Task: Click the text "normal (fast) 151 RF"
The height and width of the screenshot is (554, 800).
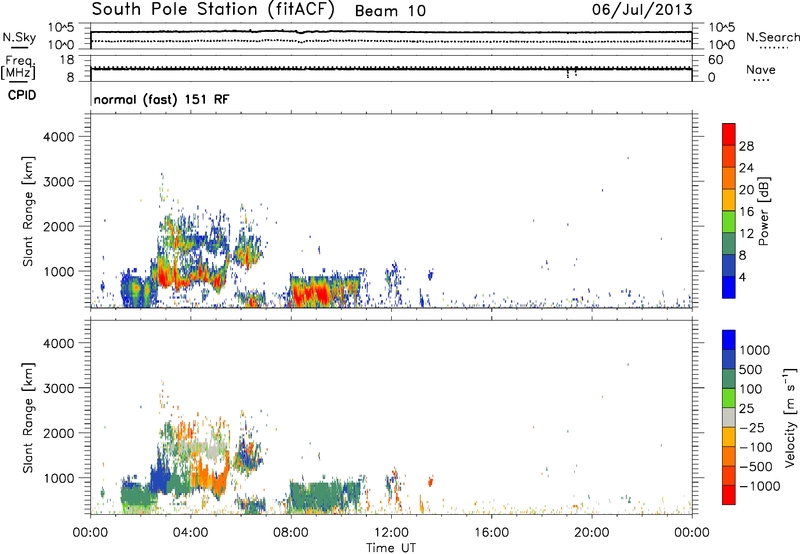Action: click(161, 99)
